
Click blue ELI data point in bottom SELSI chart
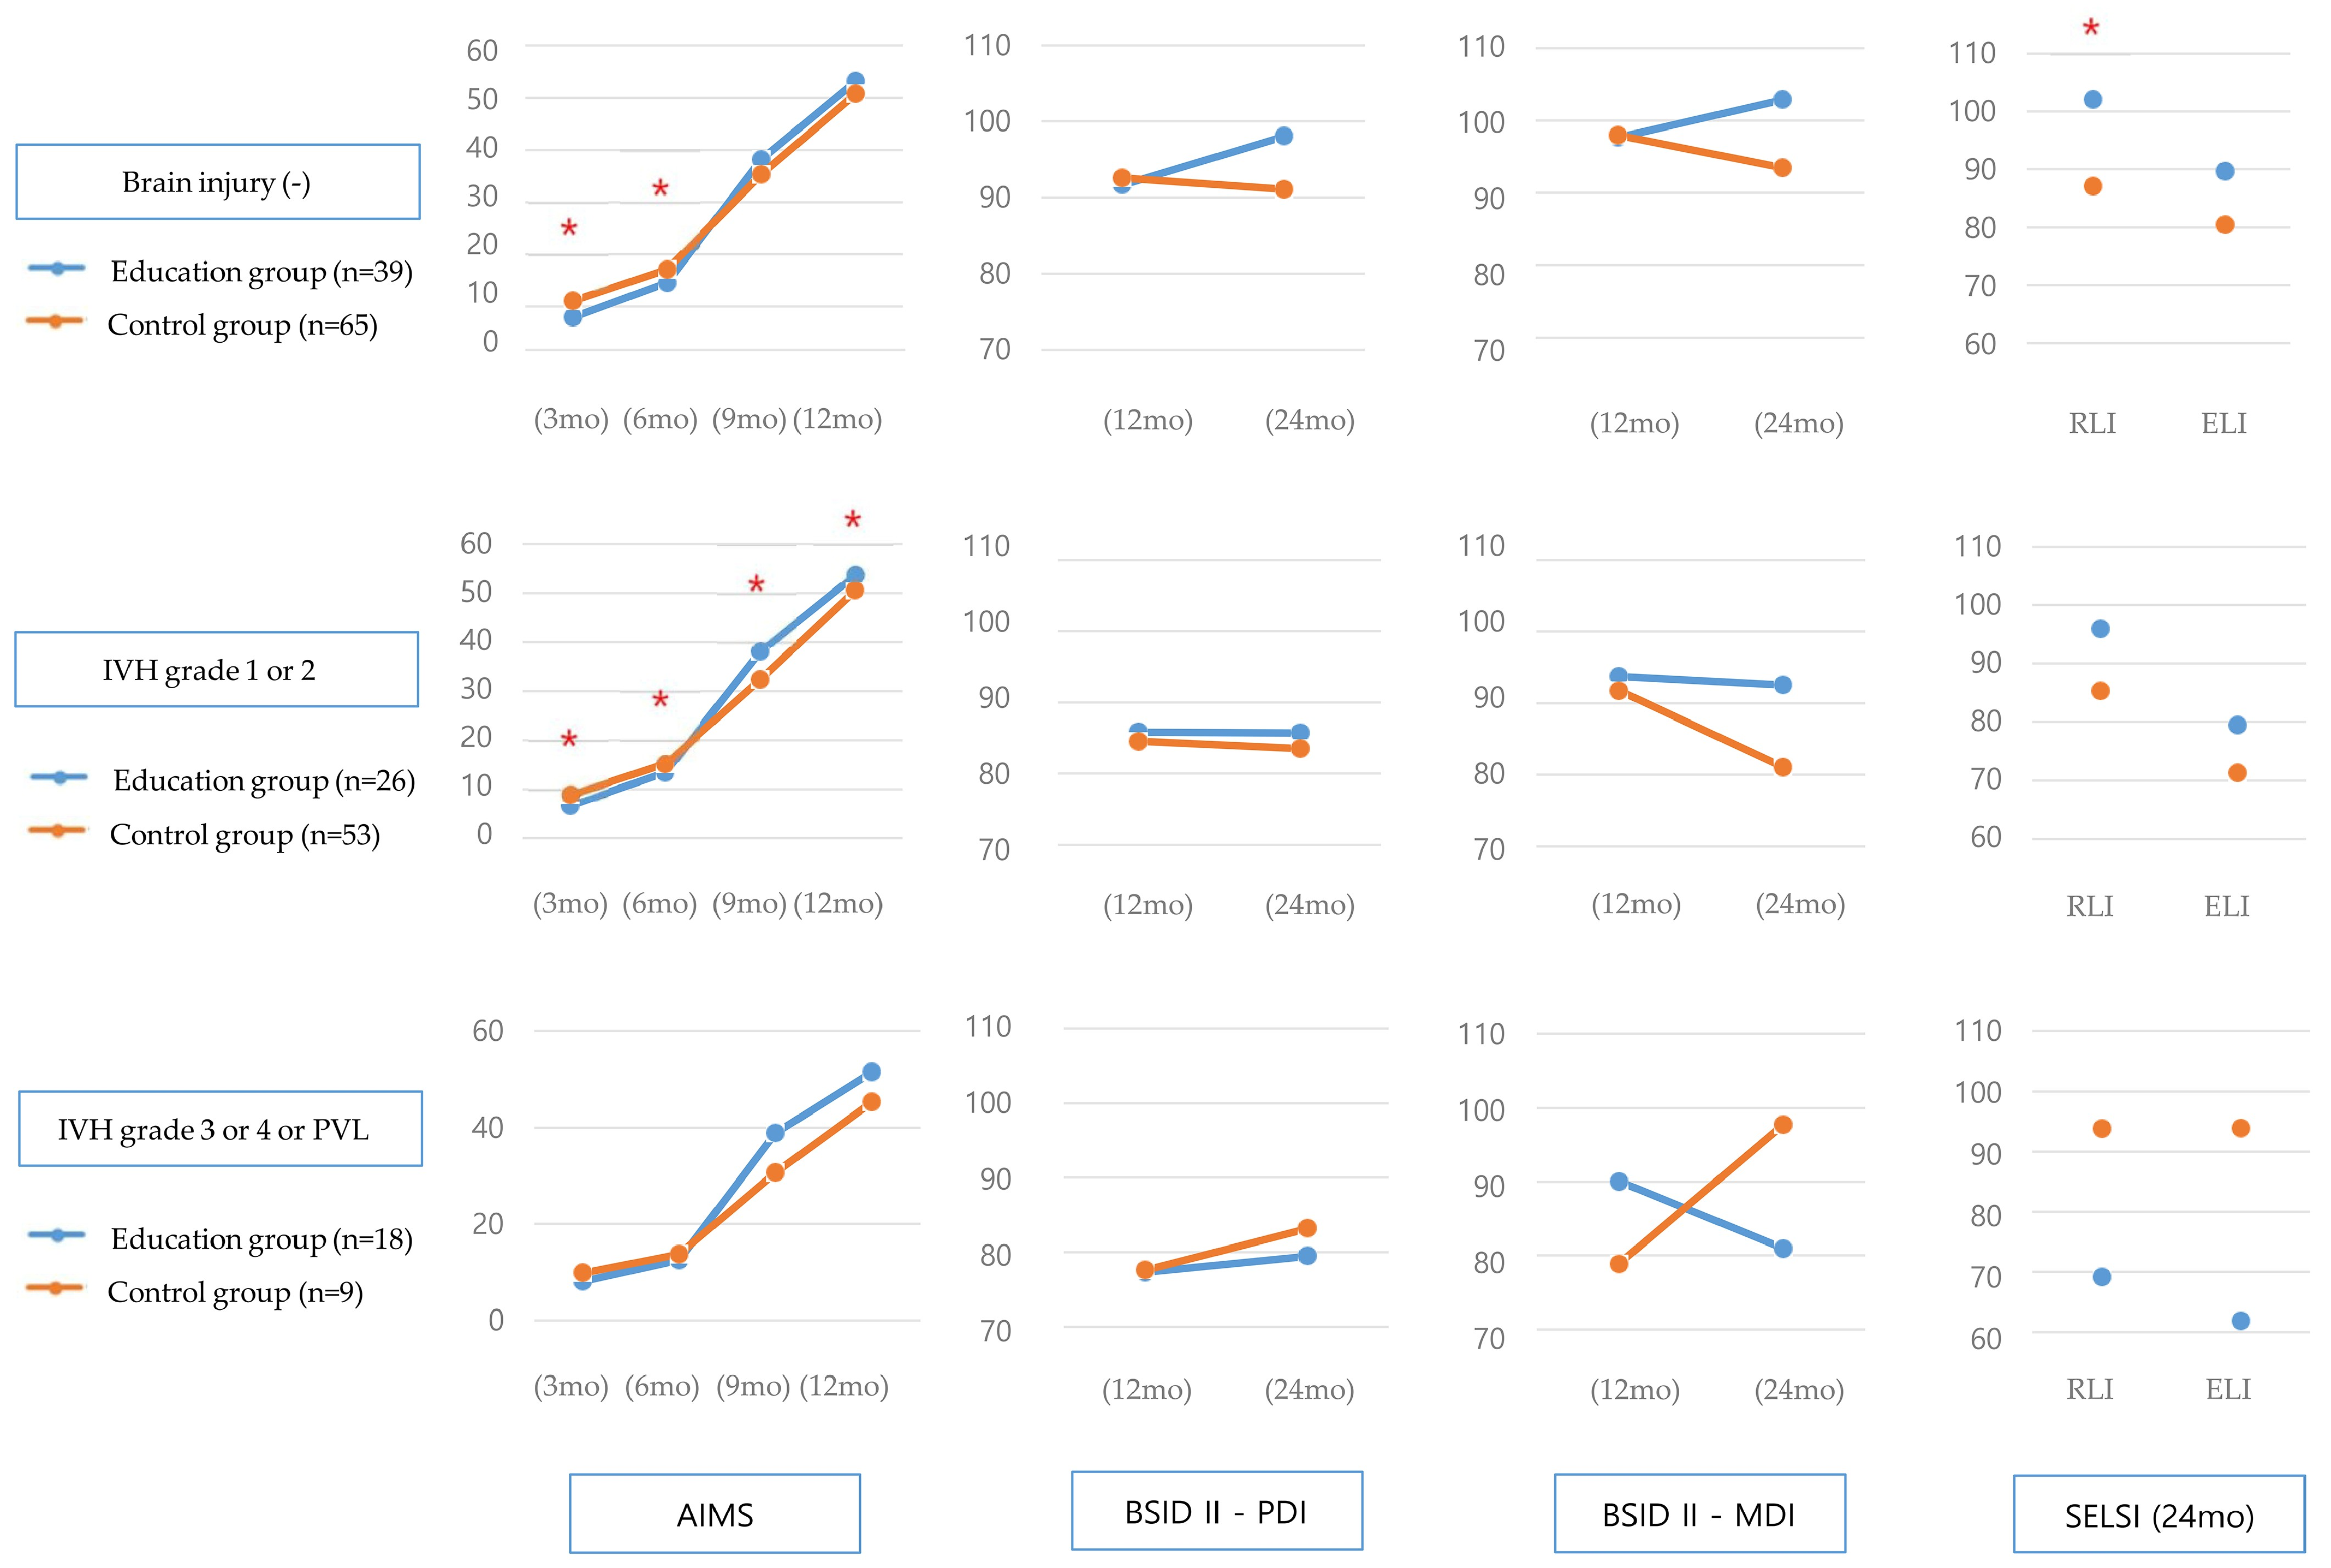pos(2240,1321)
